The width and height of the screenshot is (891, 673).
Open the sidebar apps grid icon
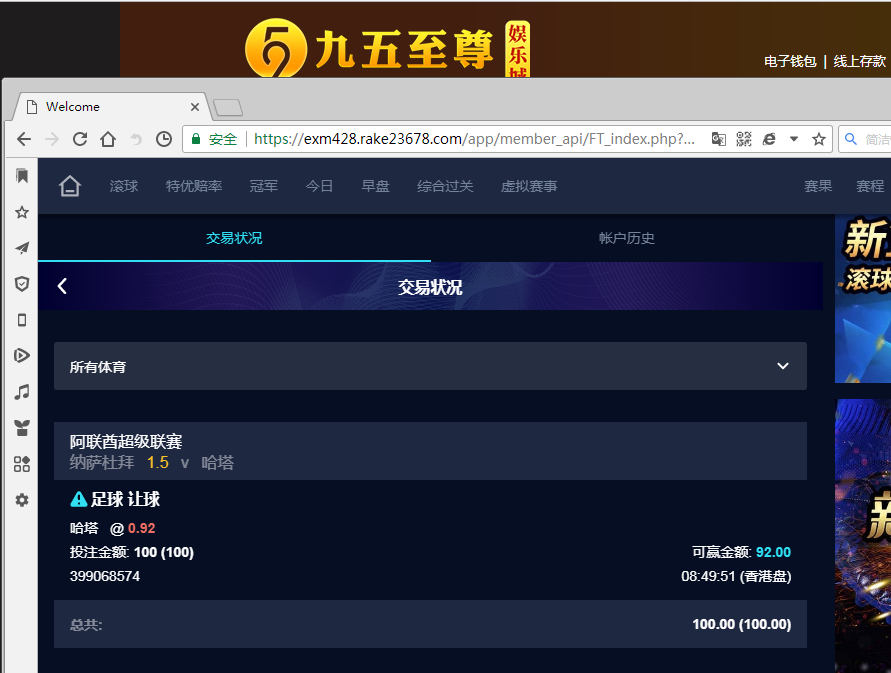click(x=22, y=464)
